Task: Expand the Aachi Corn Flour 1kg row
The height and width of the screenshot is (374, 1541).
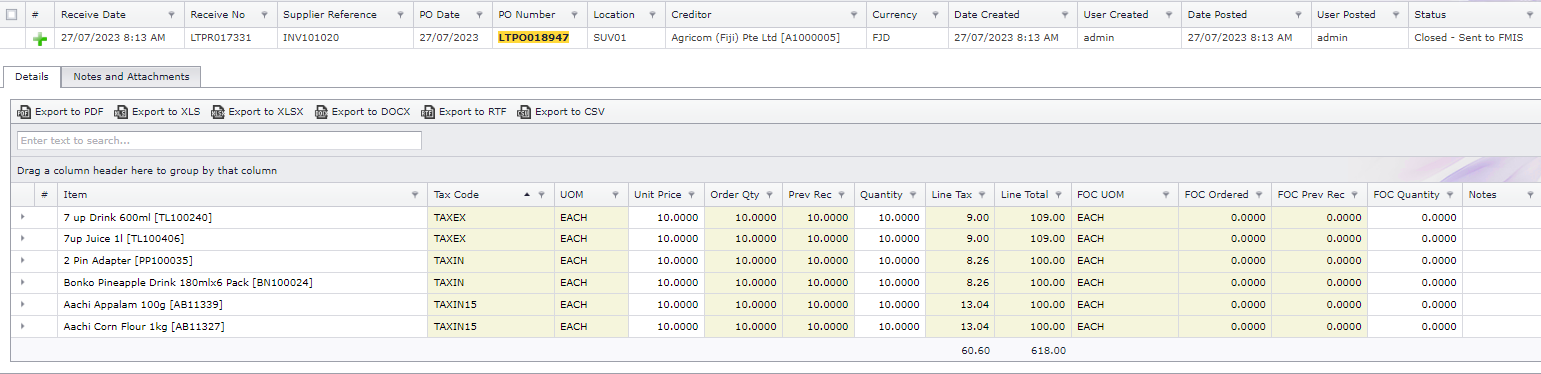Action: tap(22, 327)
